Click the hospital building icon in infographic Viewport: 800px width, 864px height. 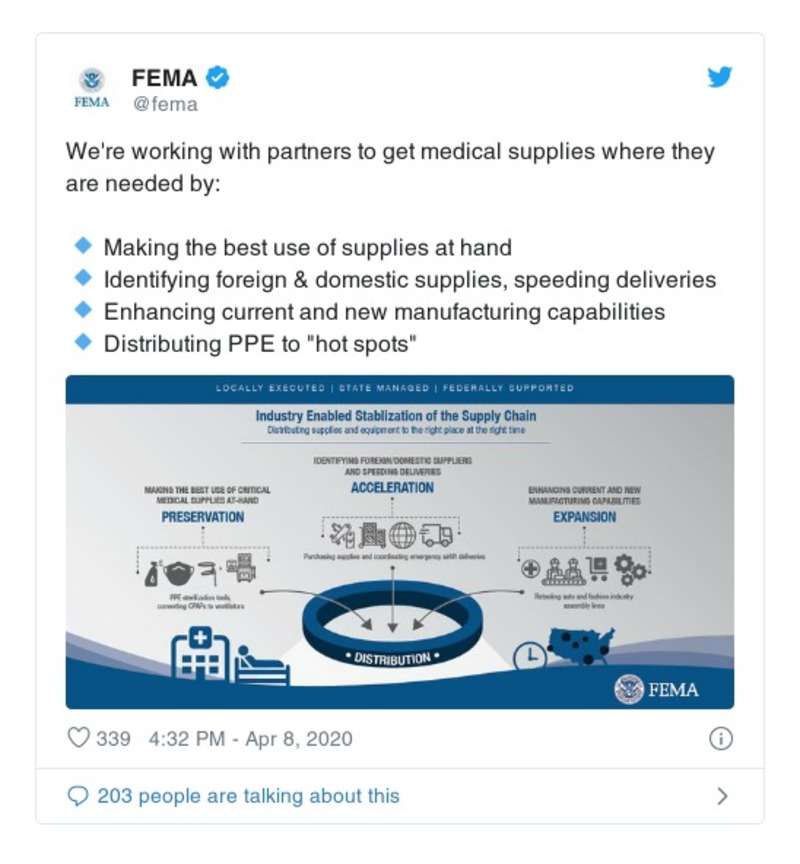click(200, 656)
